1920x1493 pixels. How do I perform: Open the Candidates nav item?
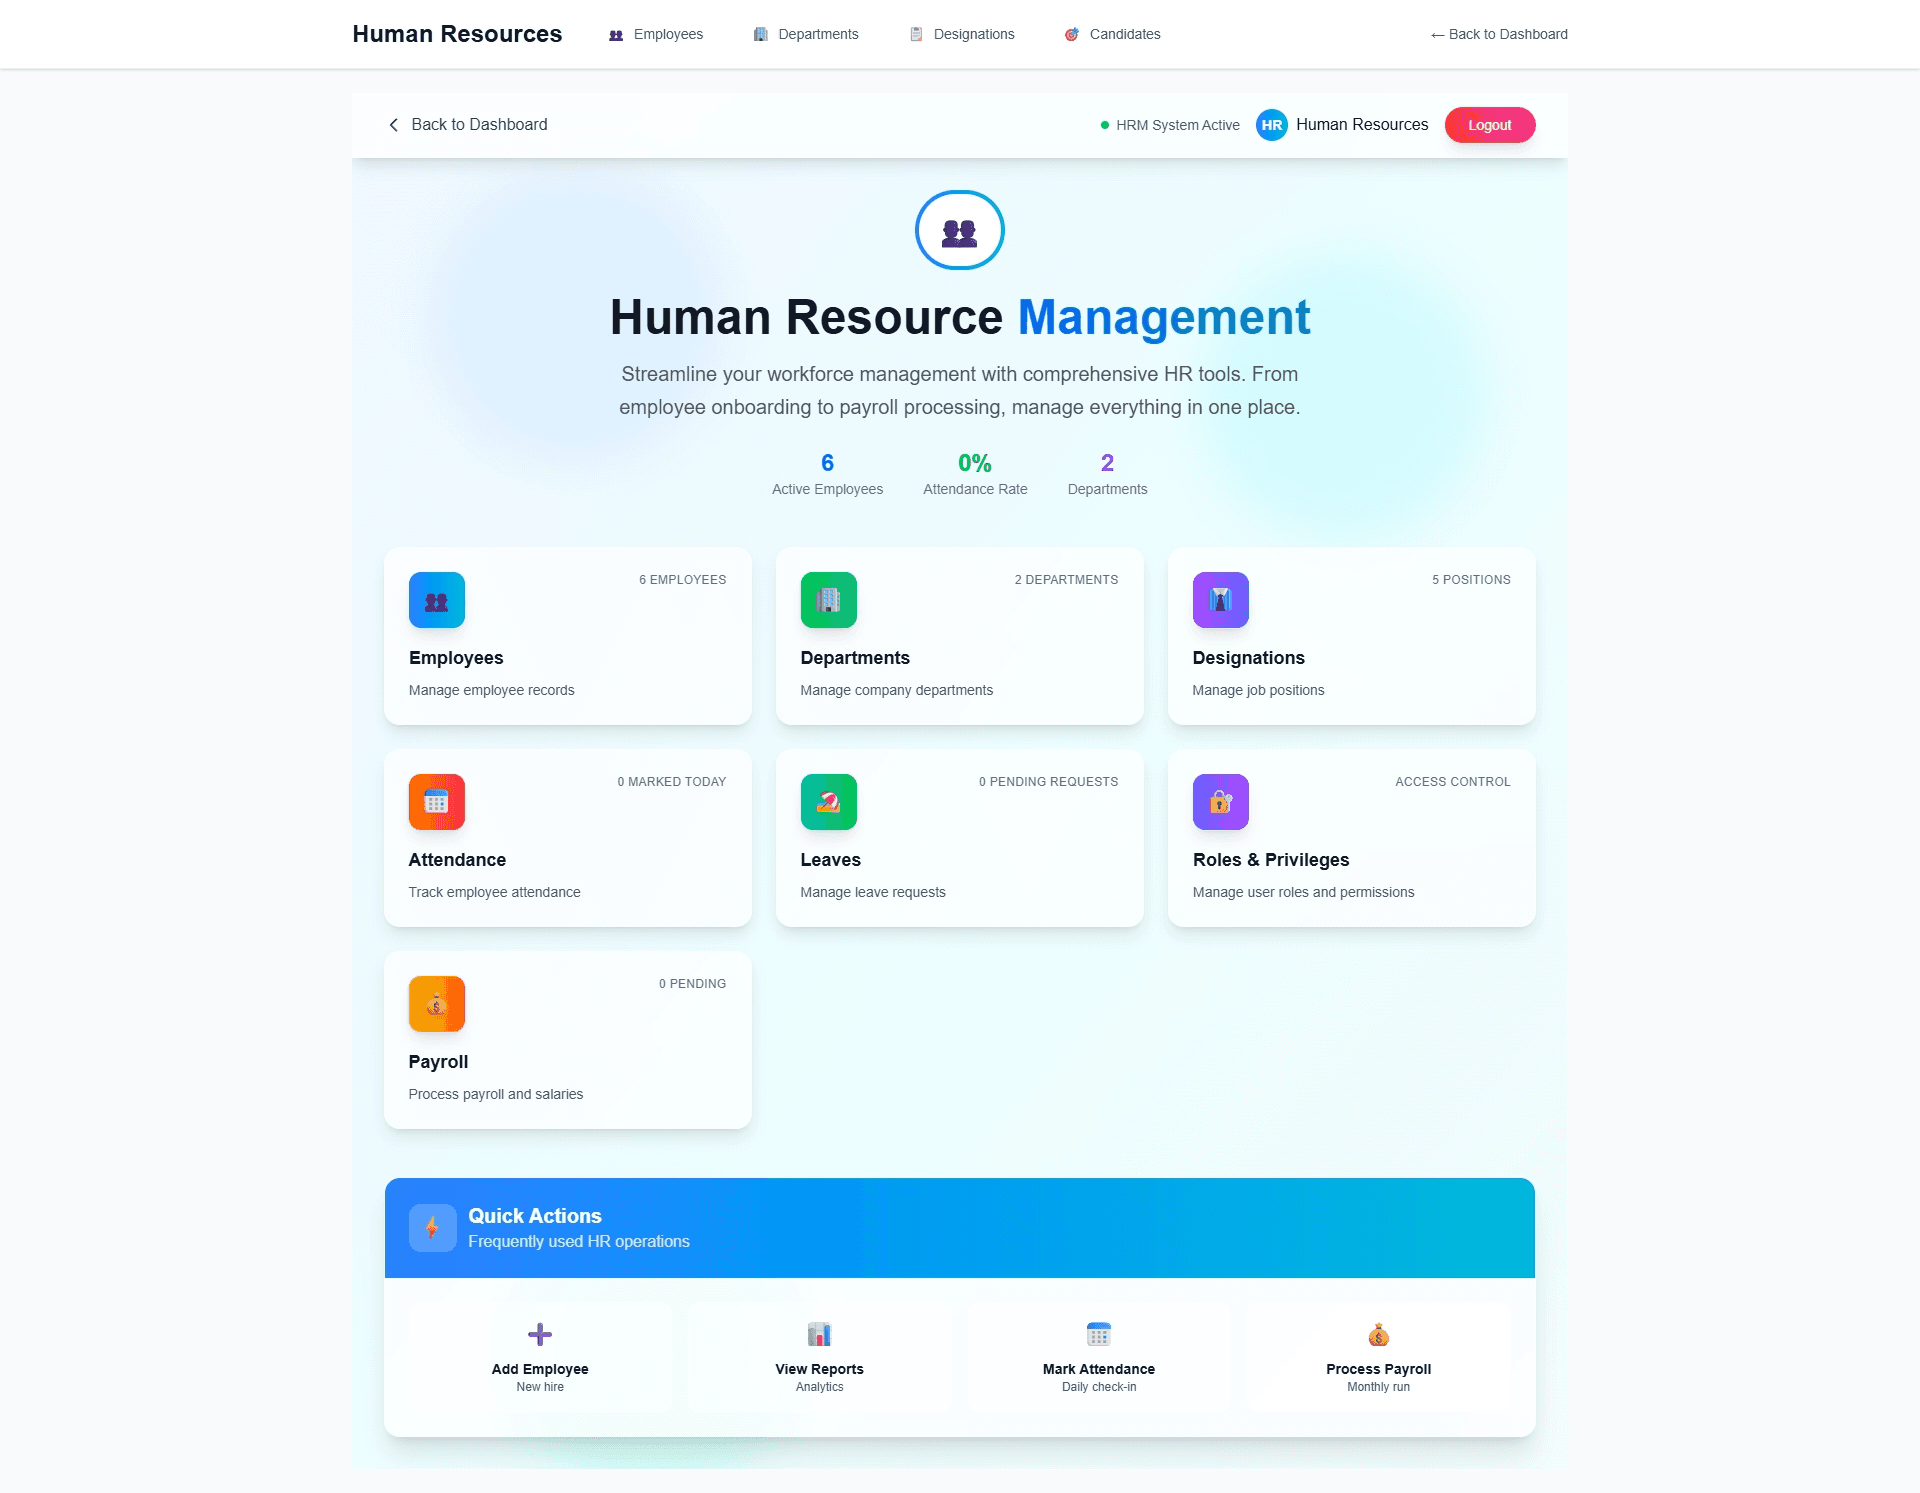pos(1113,34)
